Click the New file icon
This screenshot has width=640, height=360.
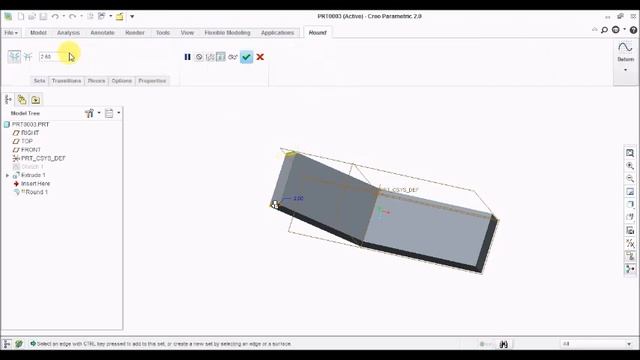(21, 16)
